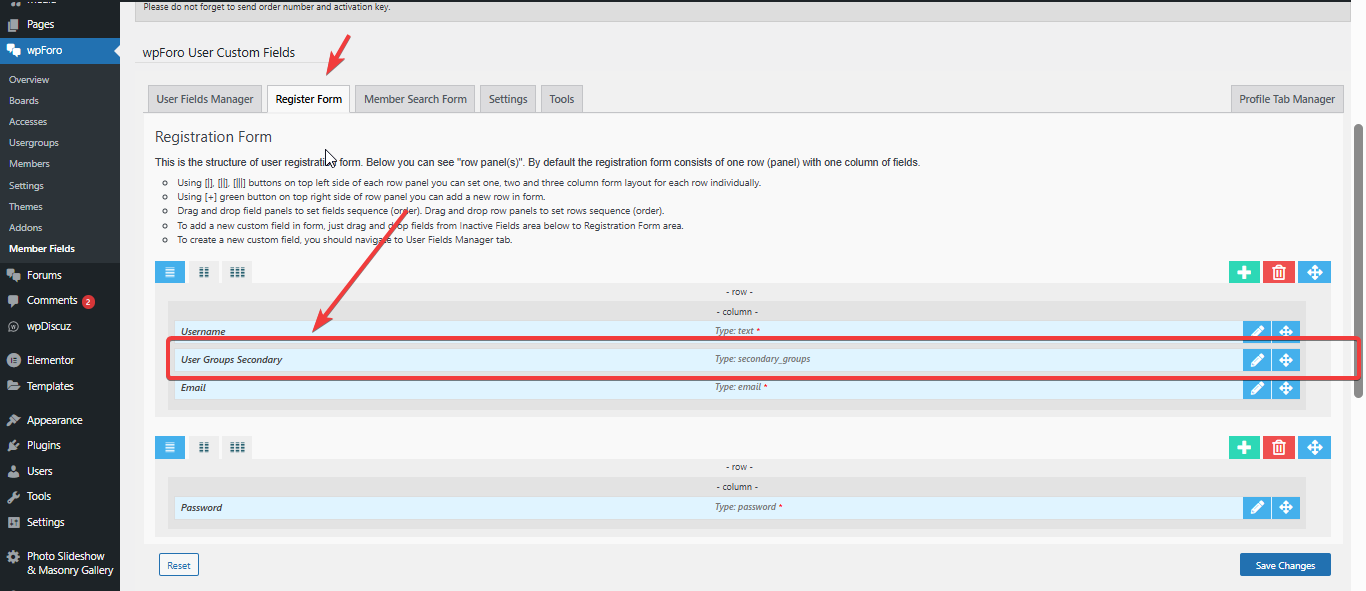Viewport: 1366px width, 591px height.
Task: Click edit pencil icon for Username field
Action: (1257, 332)
